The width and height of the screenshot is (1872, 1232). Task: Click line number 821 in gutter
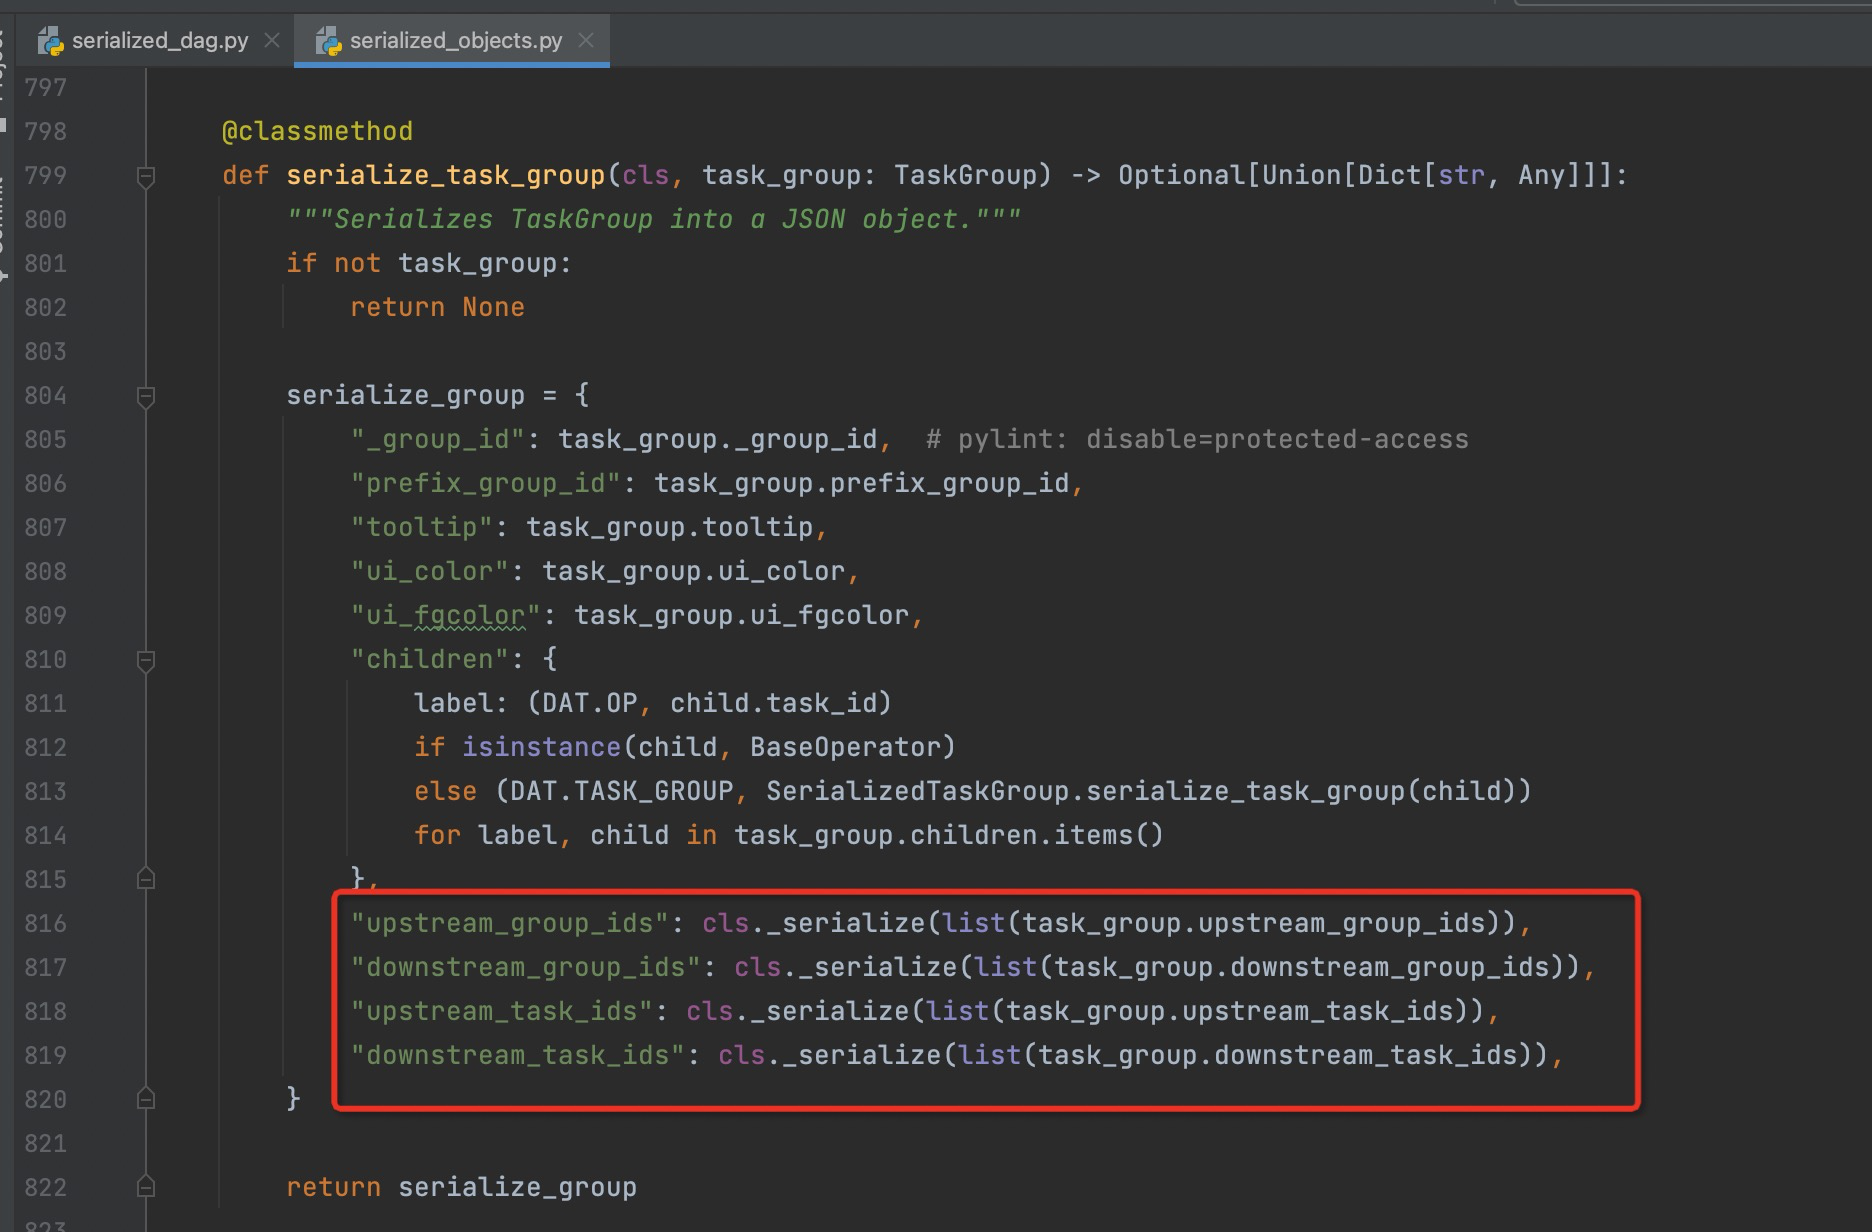[46, 1143]
